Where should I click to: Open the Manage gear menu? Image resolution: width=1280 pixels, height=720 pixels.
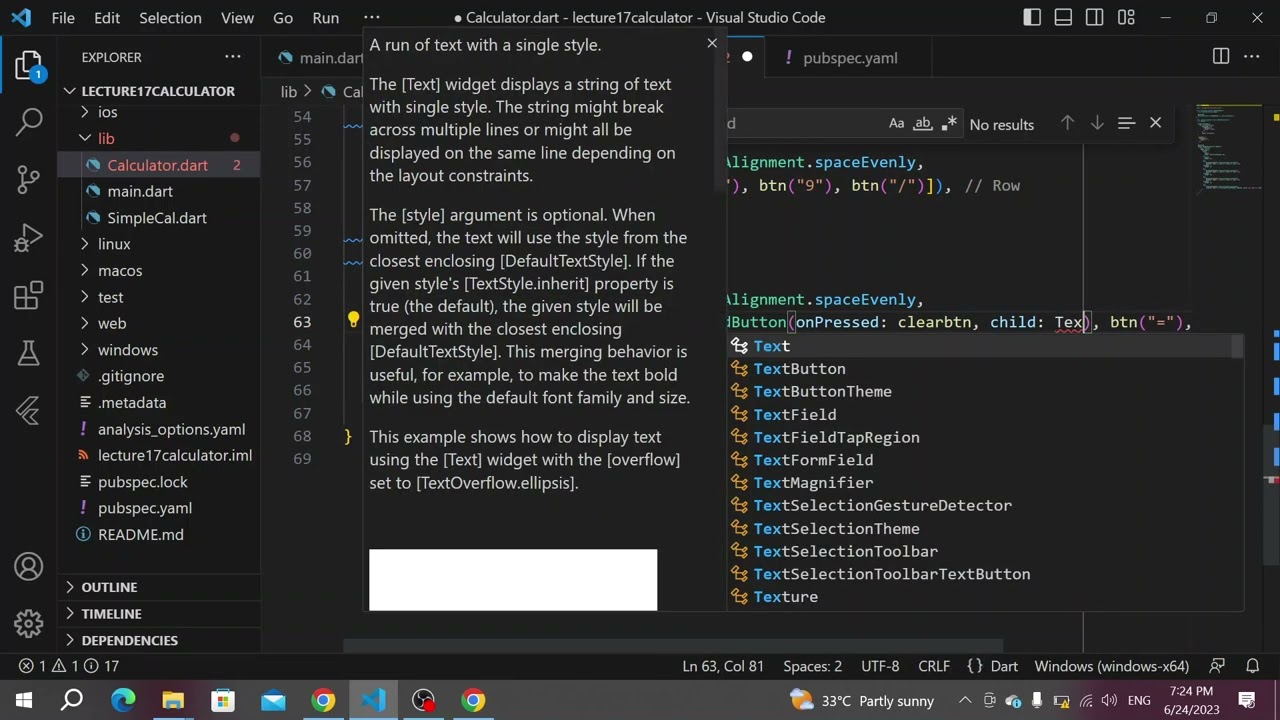click(29, 624)
